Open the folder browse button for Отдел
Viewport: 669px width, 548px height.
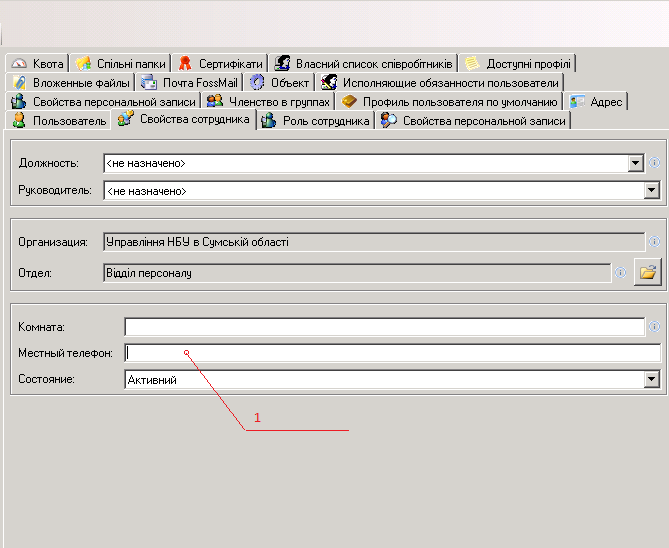[x=647, y=272]
